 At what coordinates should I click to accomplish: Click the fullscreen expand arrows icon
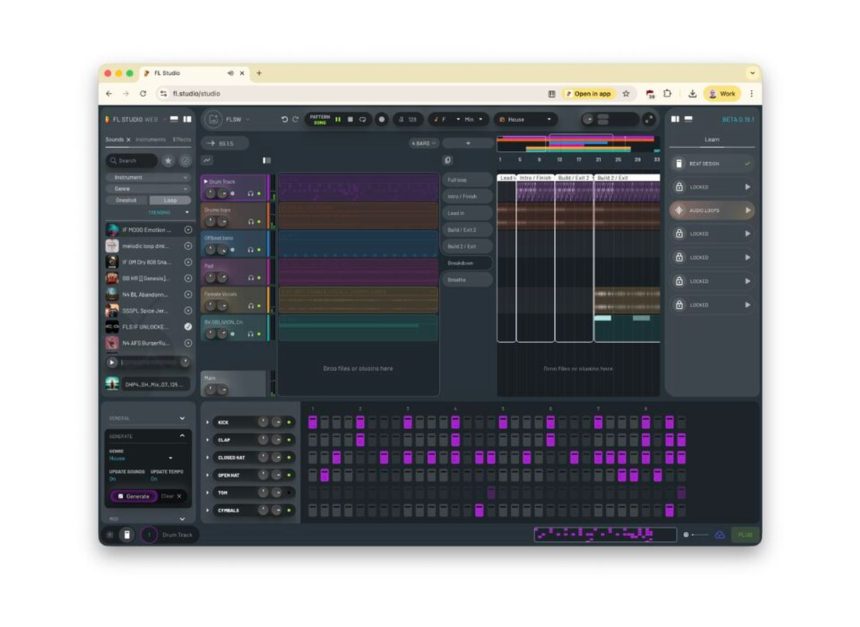click(x=648, y=119)
